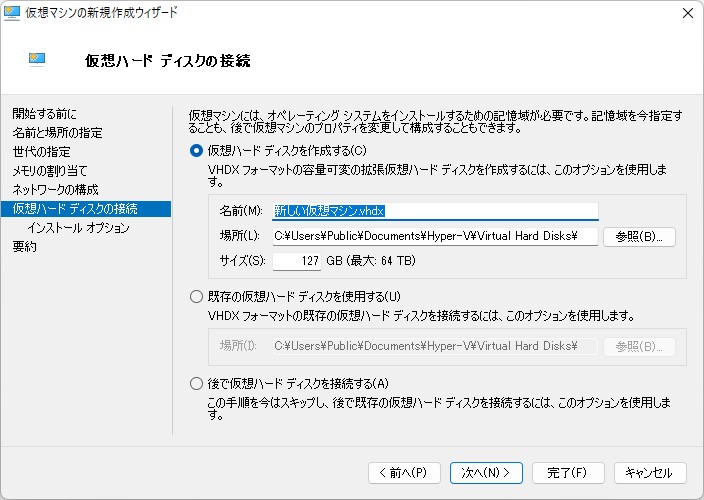Image resolution: width=704 pixels, height=500 pixels.
Task: Click the 場所(L) path field
Action: tap(436, 236)
